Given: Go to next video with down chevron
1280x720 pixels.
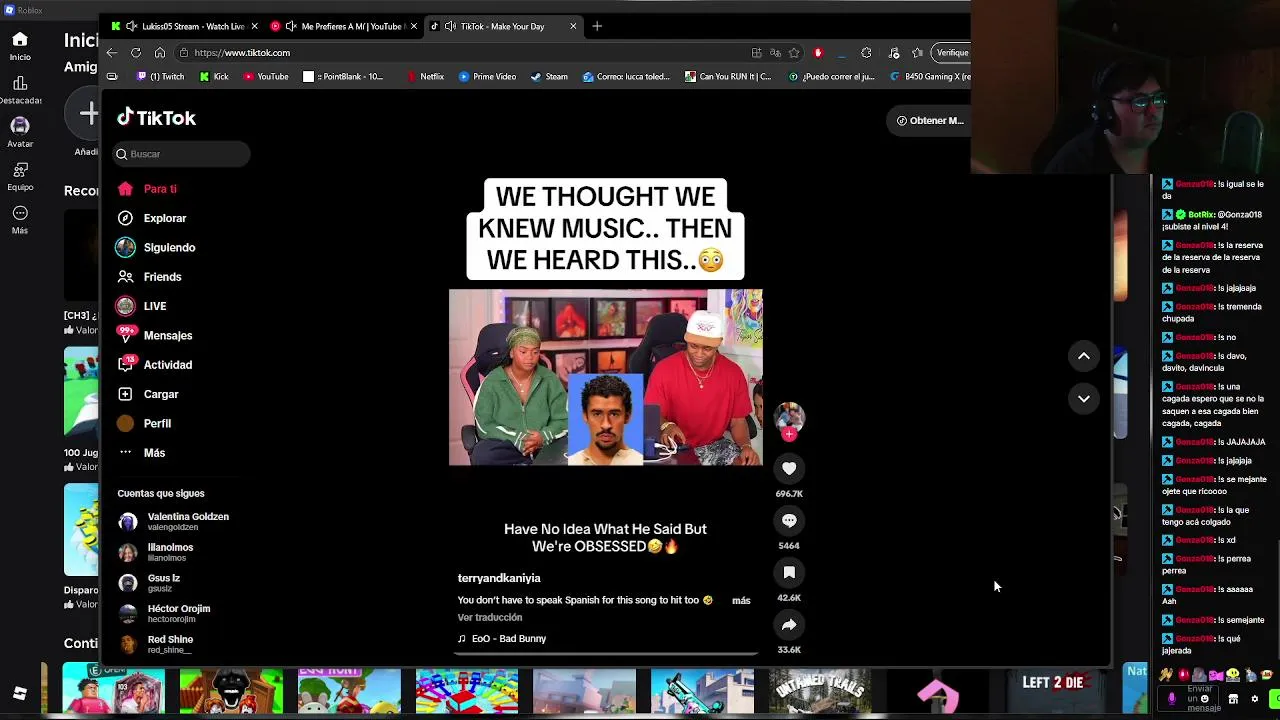Looking at the screenshot, I should click(x=1083, y=398).
